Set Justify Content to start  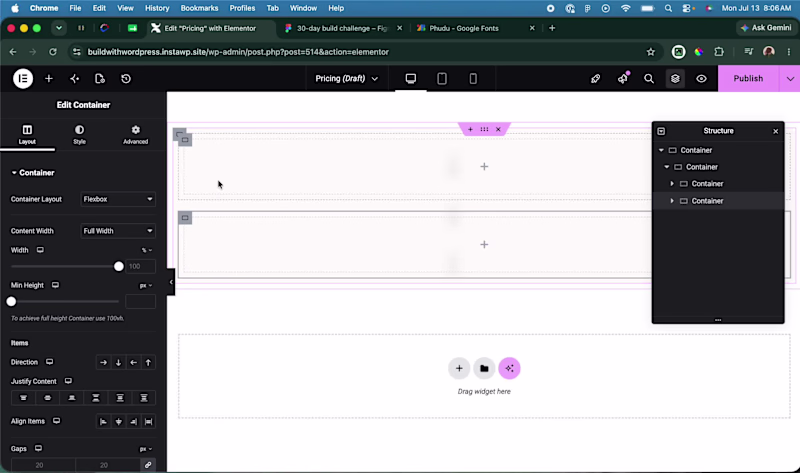[x=23, y=398]
